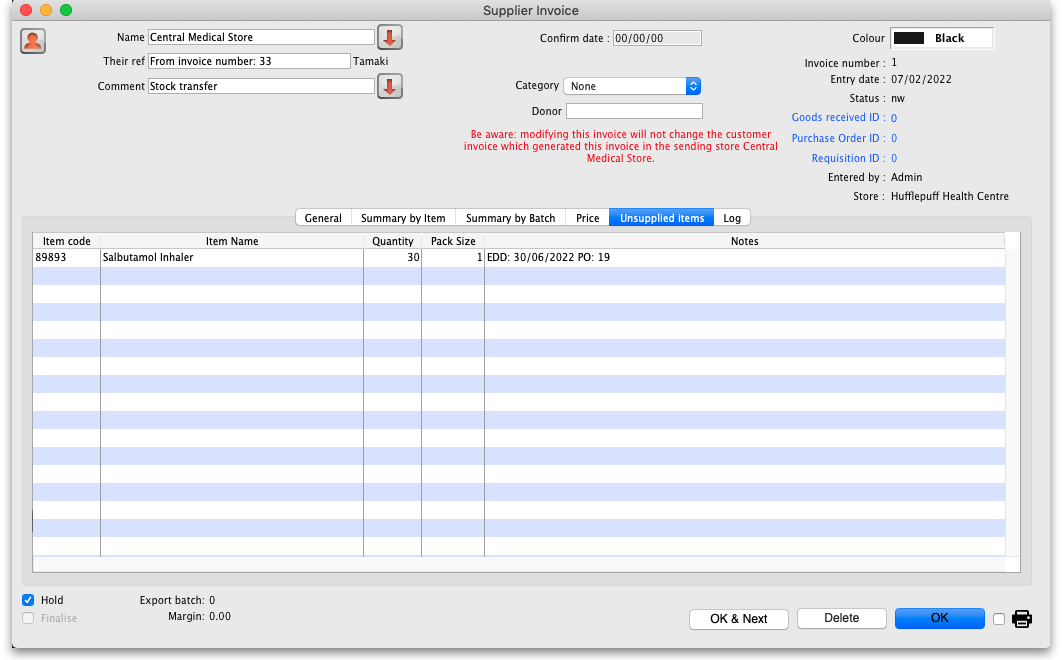Open the Category dropdown

point(632,87)
